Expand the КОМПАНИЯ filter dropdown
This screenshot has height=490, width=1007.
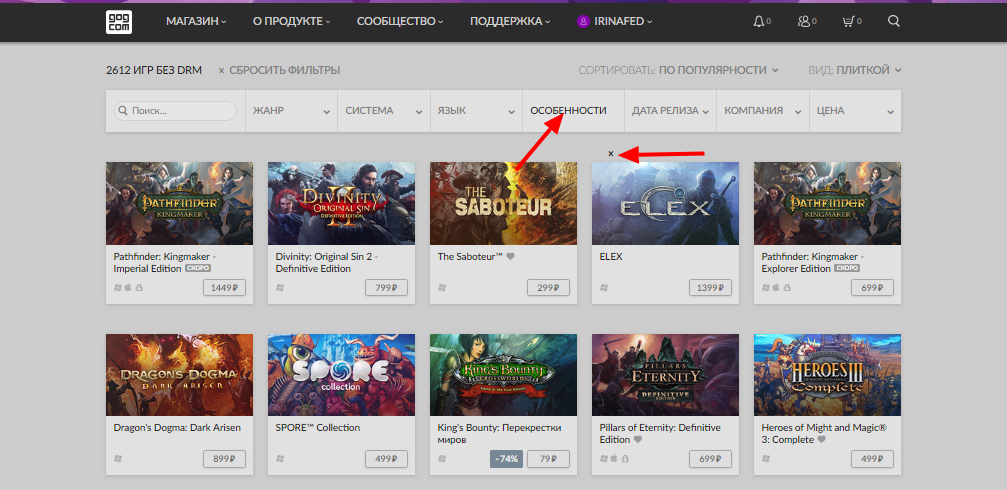[x=763, y=111]
